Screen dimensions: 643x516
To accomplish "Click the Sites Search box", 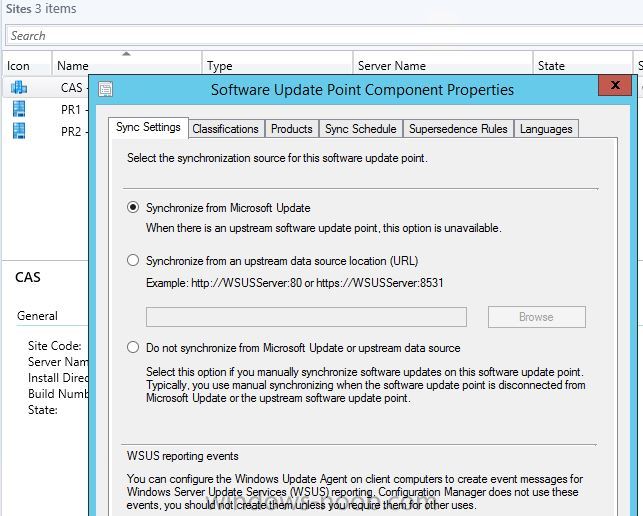I will 324,36.
